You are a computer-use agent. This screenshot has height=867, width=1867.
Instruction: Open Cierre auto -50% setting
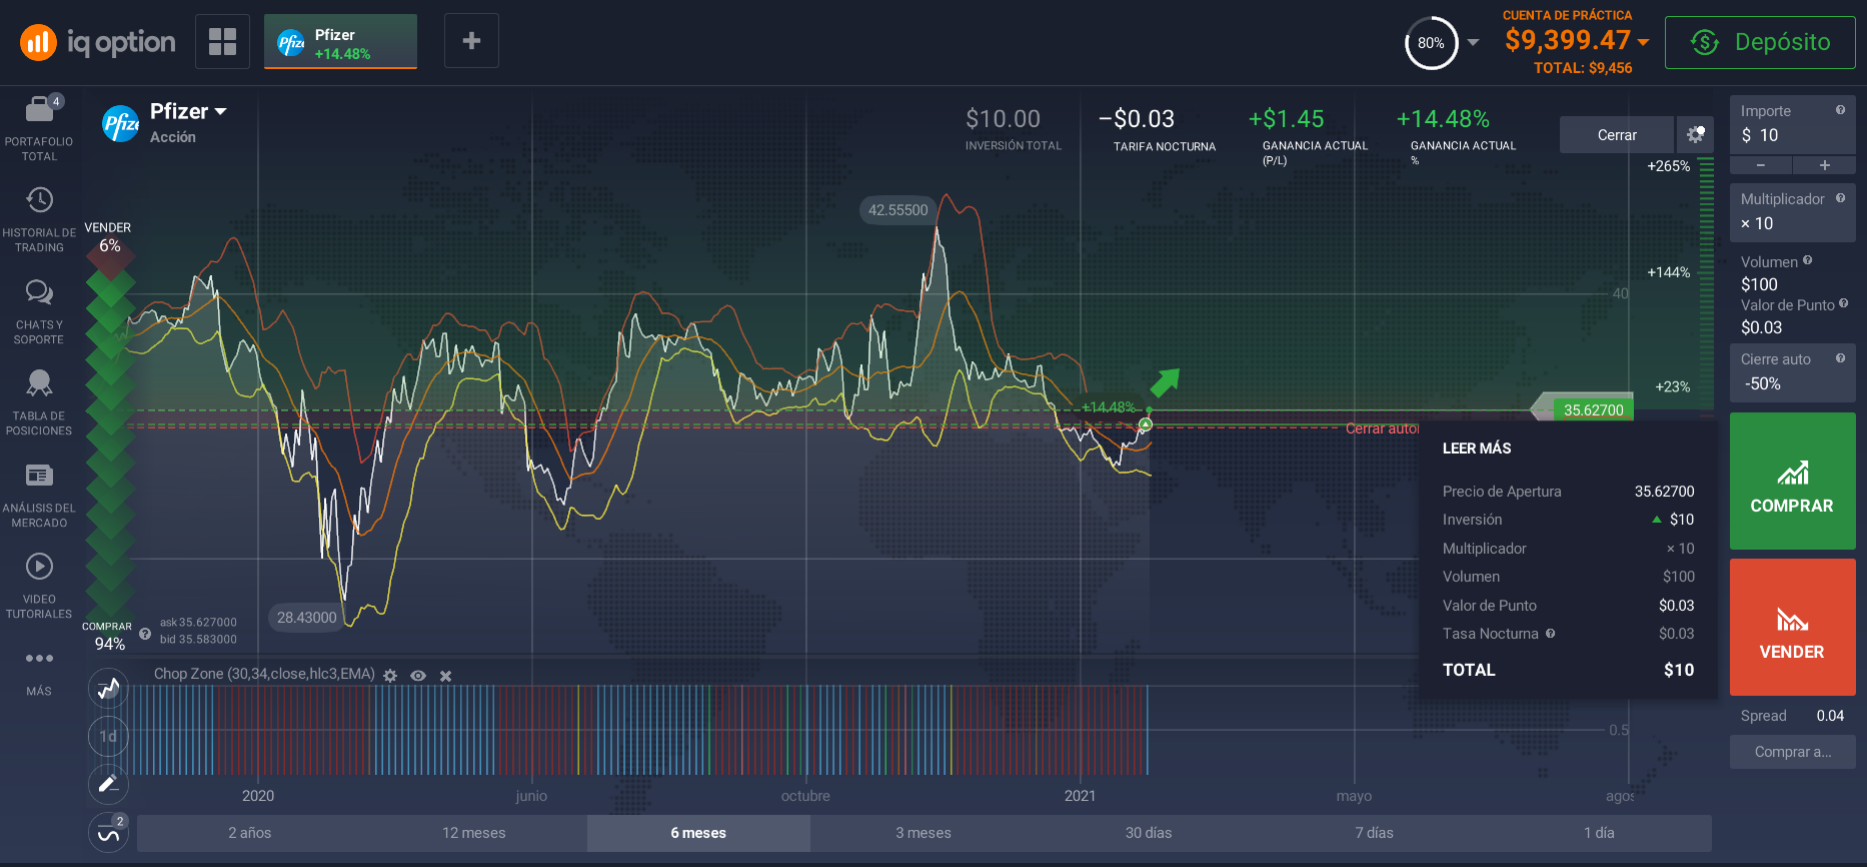[x=1792, y=372]
